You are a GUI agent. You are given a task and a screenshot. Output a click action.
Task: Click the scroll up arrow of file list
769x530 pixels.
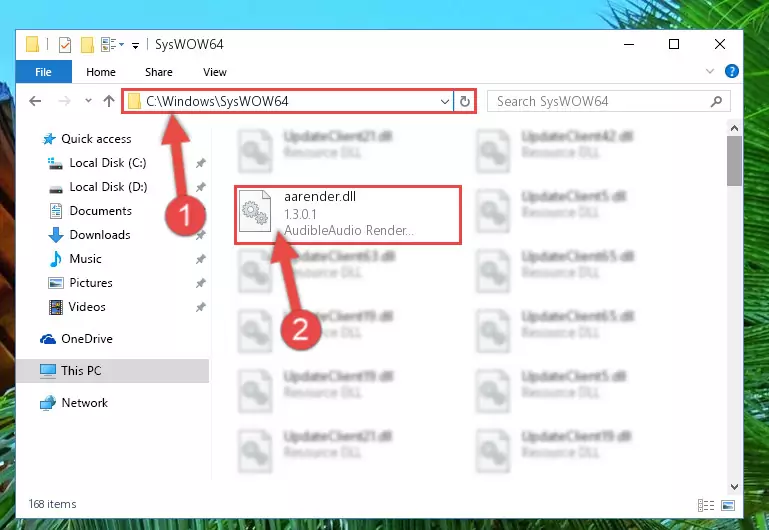[734, 128]
